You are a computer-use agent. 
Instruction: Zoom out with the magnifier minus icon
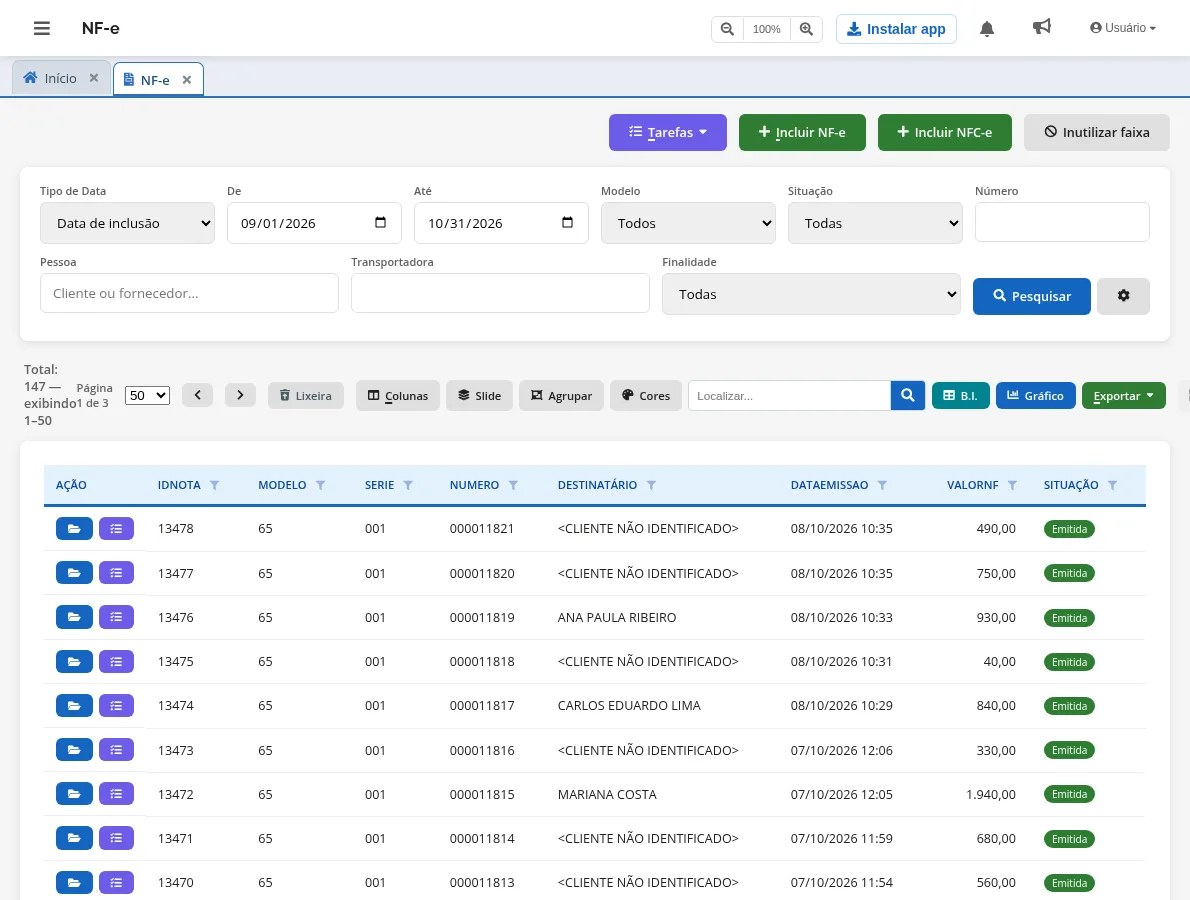tap(727, 29)
